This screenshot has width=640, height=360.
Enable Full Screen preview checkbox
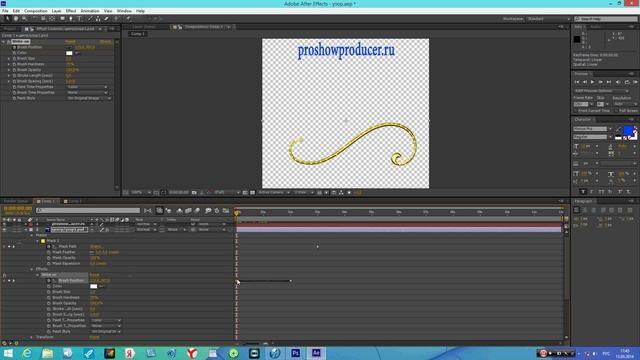(616, 111)
